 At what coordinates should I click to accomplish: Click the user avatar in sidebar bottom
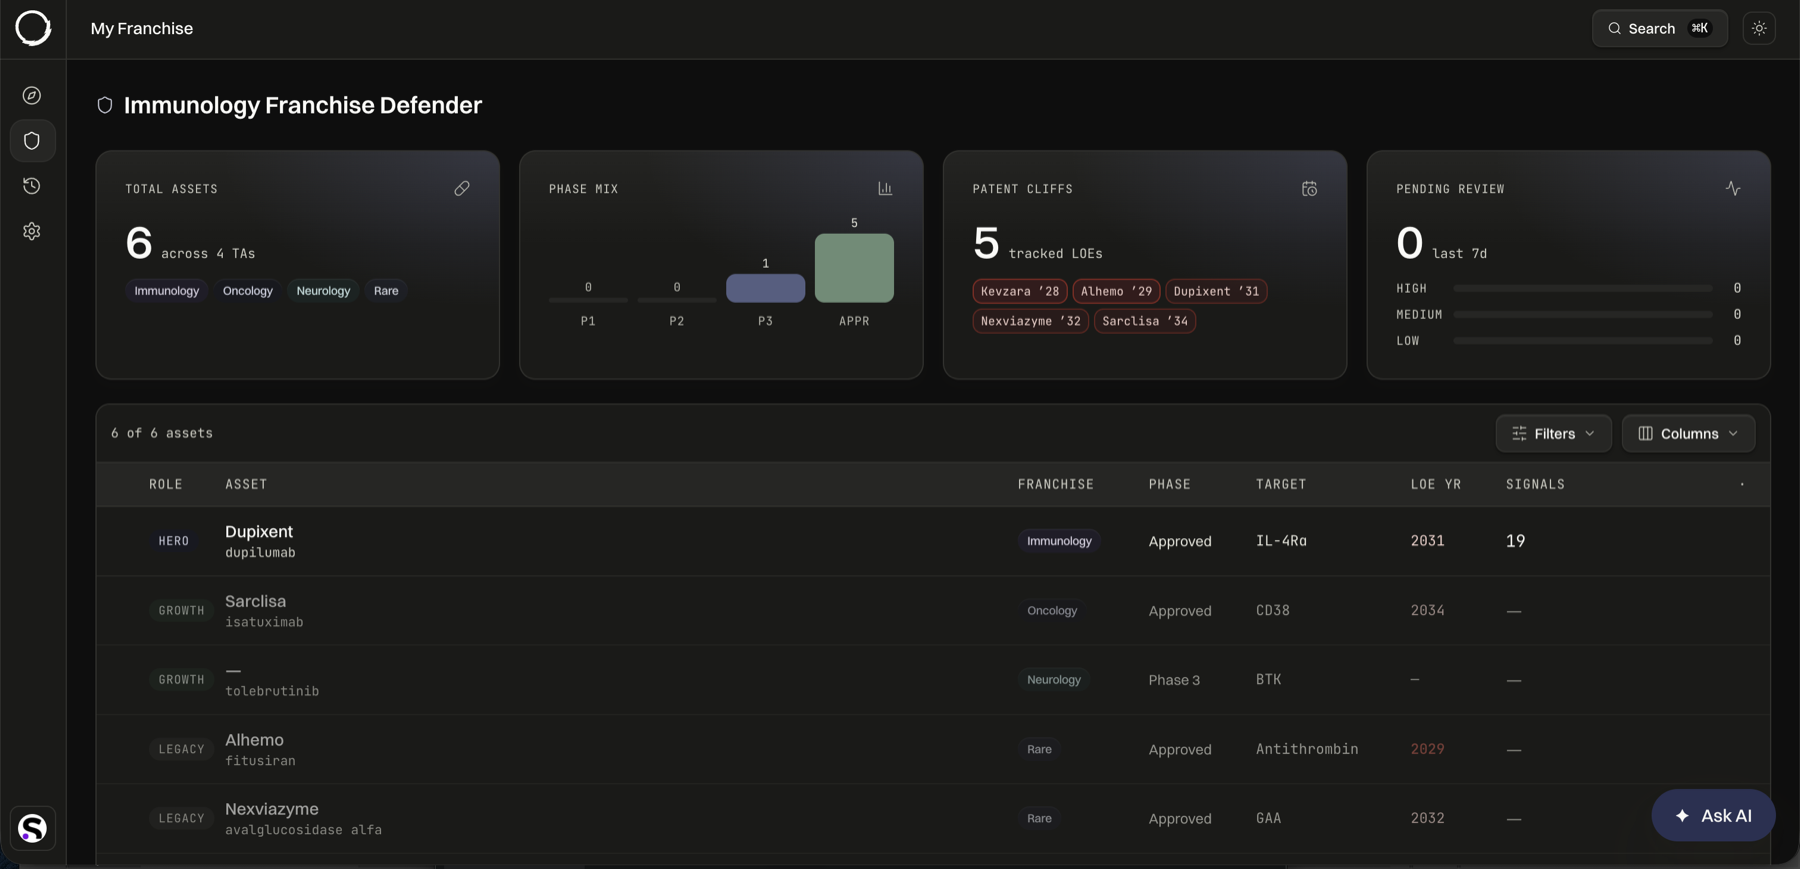point(33,828)
